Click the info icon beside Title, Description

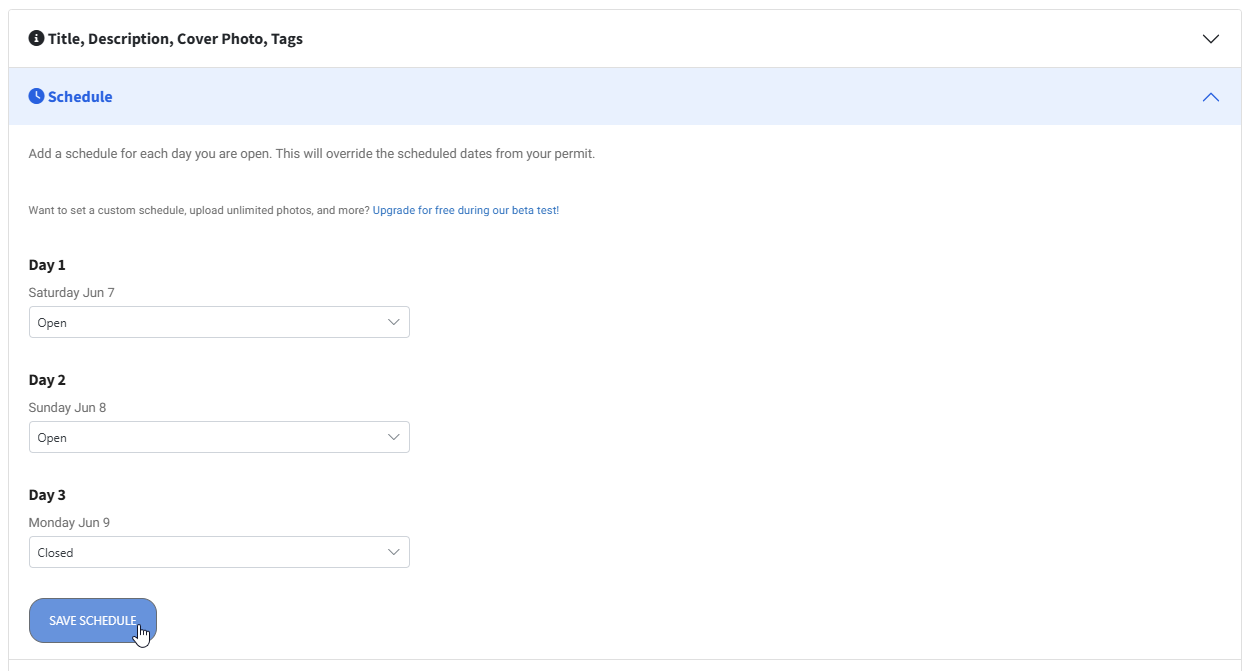click(36, 39)
